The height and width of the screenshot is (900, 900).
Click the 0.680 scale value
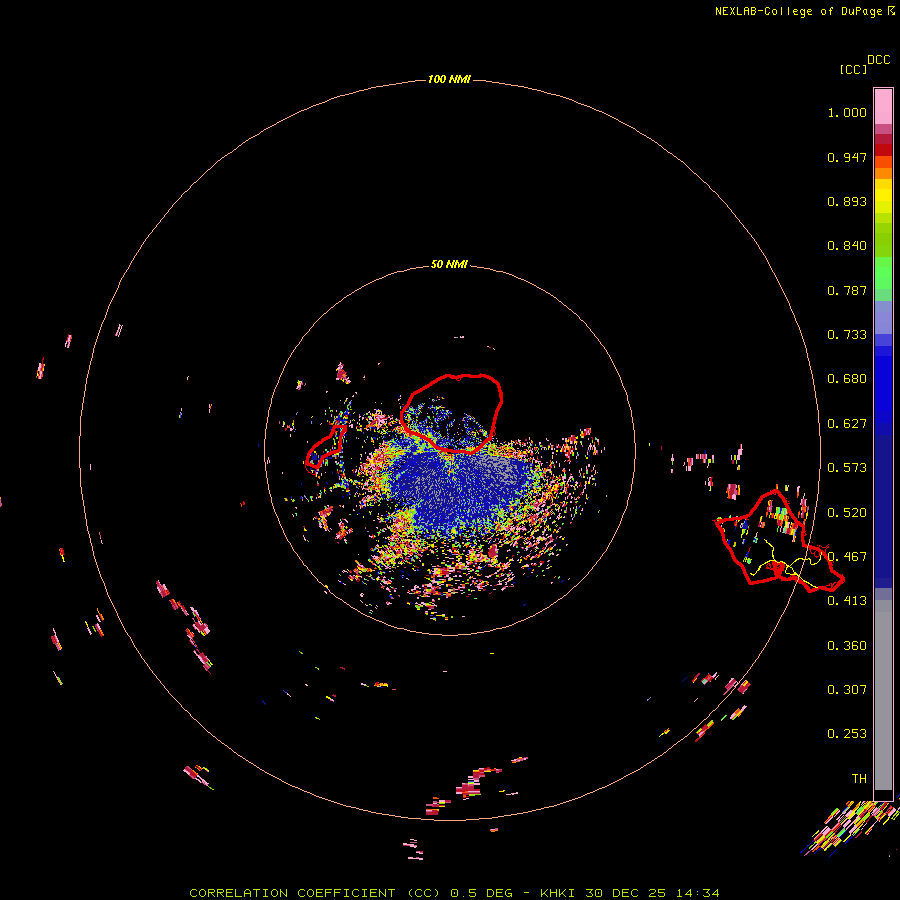tap(847, 379)
